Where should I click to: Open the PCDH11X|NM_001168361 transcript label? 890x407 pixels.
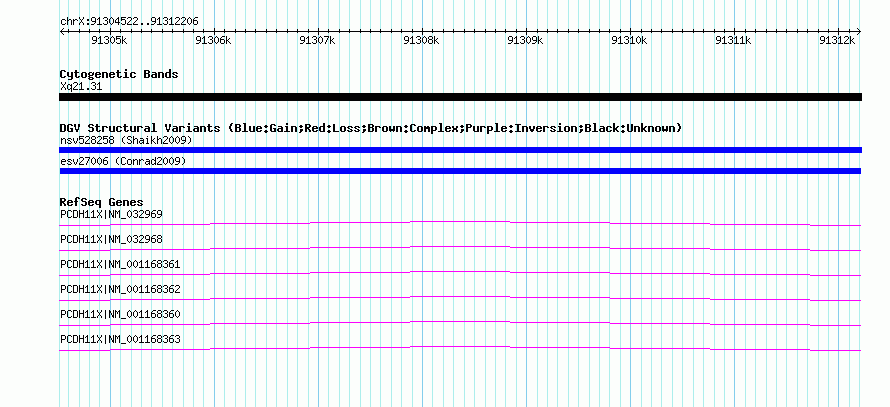(x=120, y=265)
